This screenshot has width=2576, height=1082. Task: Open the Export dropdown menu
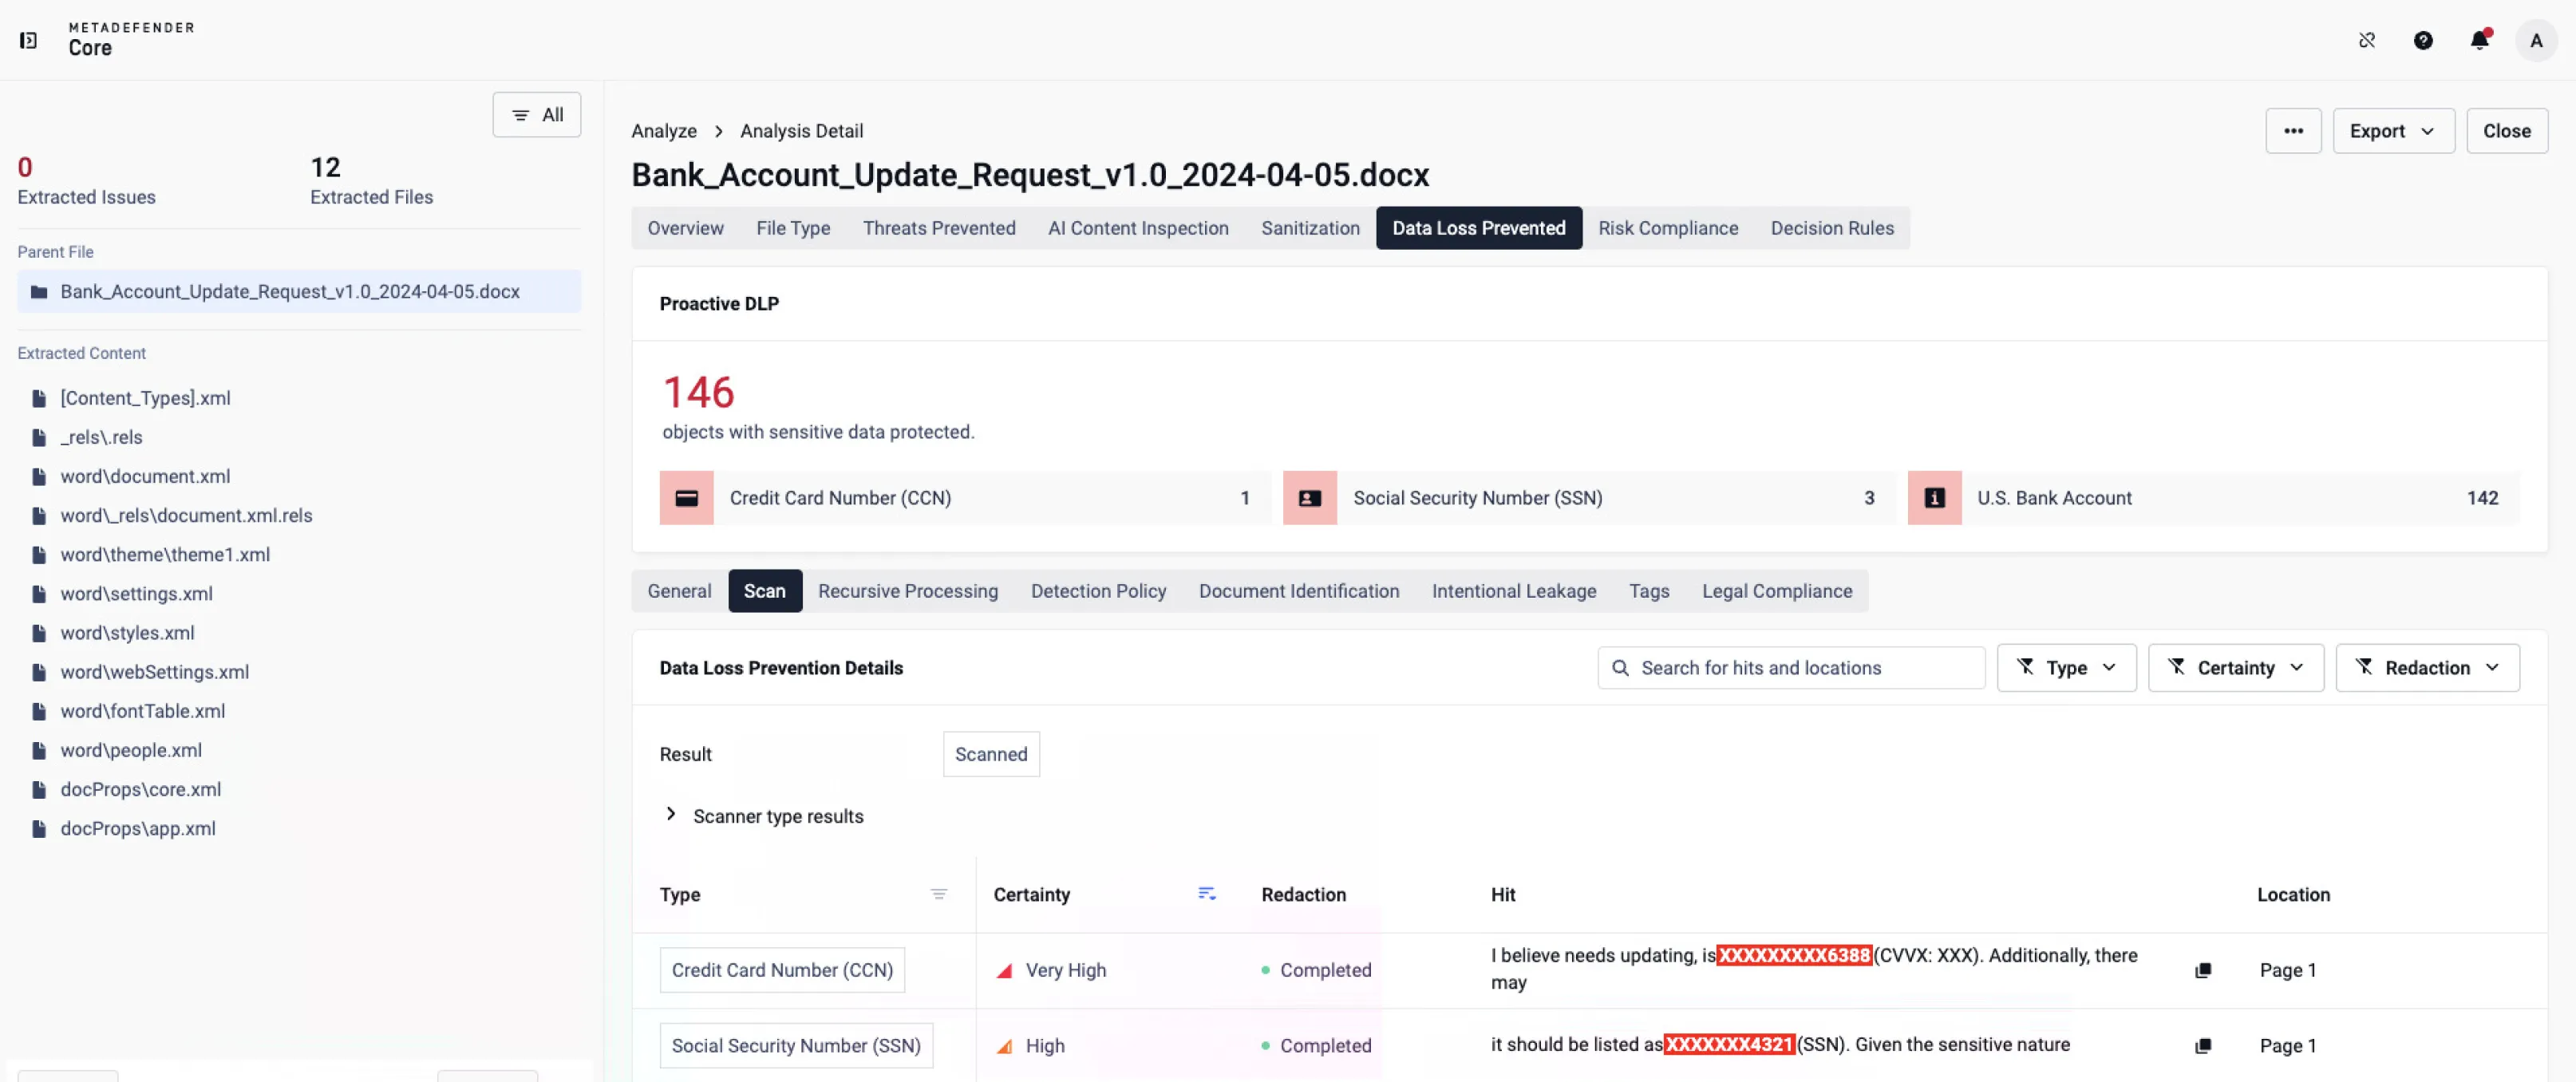pos(2393,131)
